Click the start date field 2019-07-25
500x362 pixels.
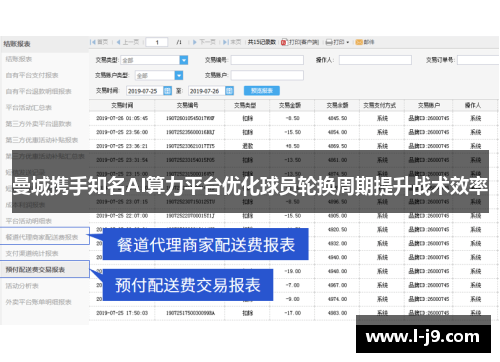(145, 91)
